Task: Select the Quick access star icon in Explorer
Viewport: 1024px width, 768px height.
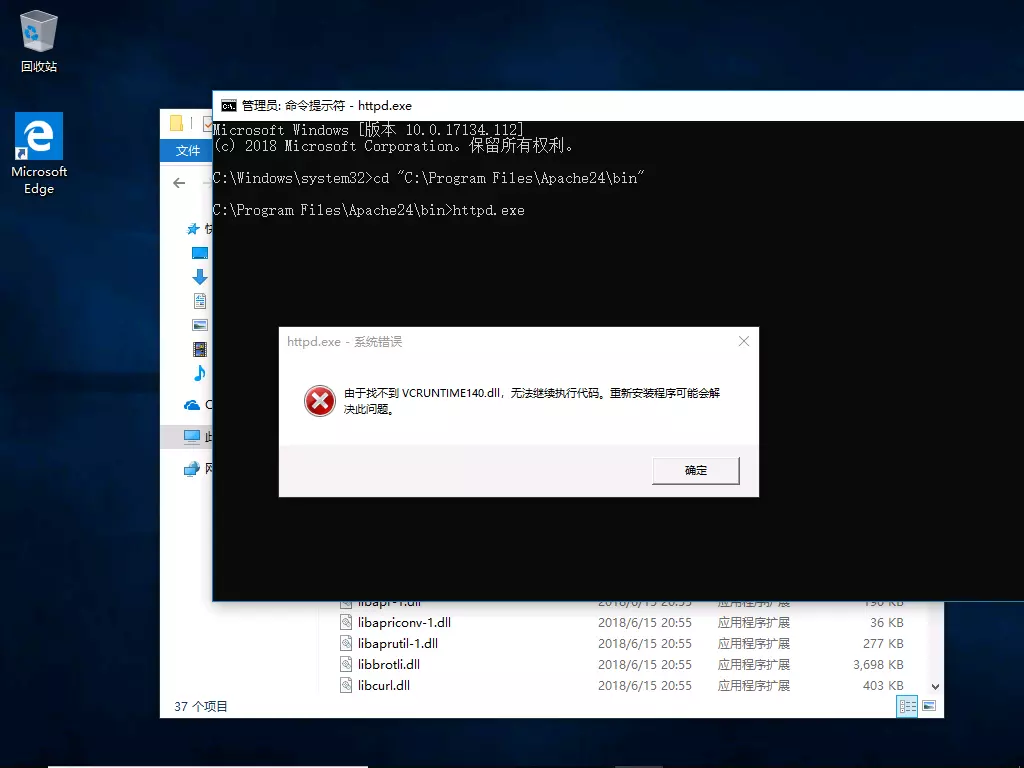Action: pyautogui.click(x=193, y=229)
